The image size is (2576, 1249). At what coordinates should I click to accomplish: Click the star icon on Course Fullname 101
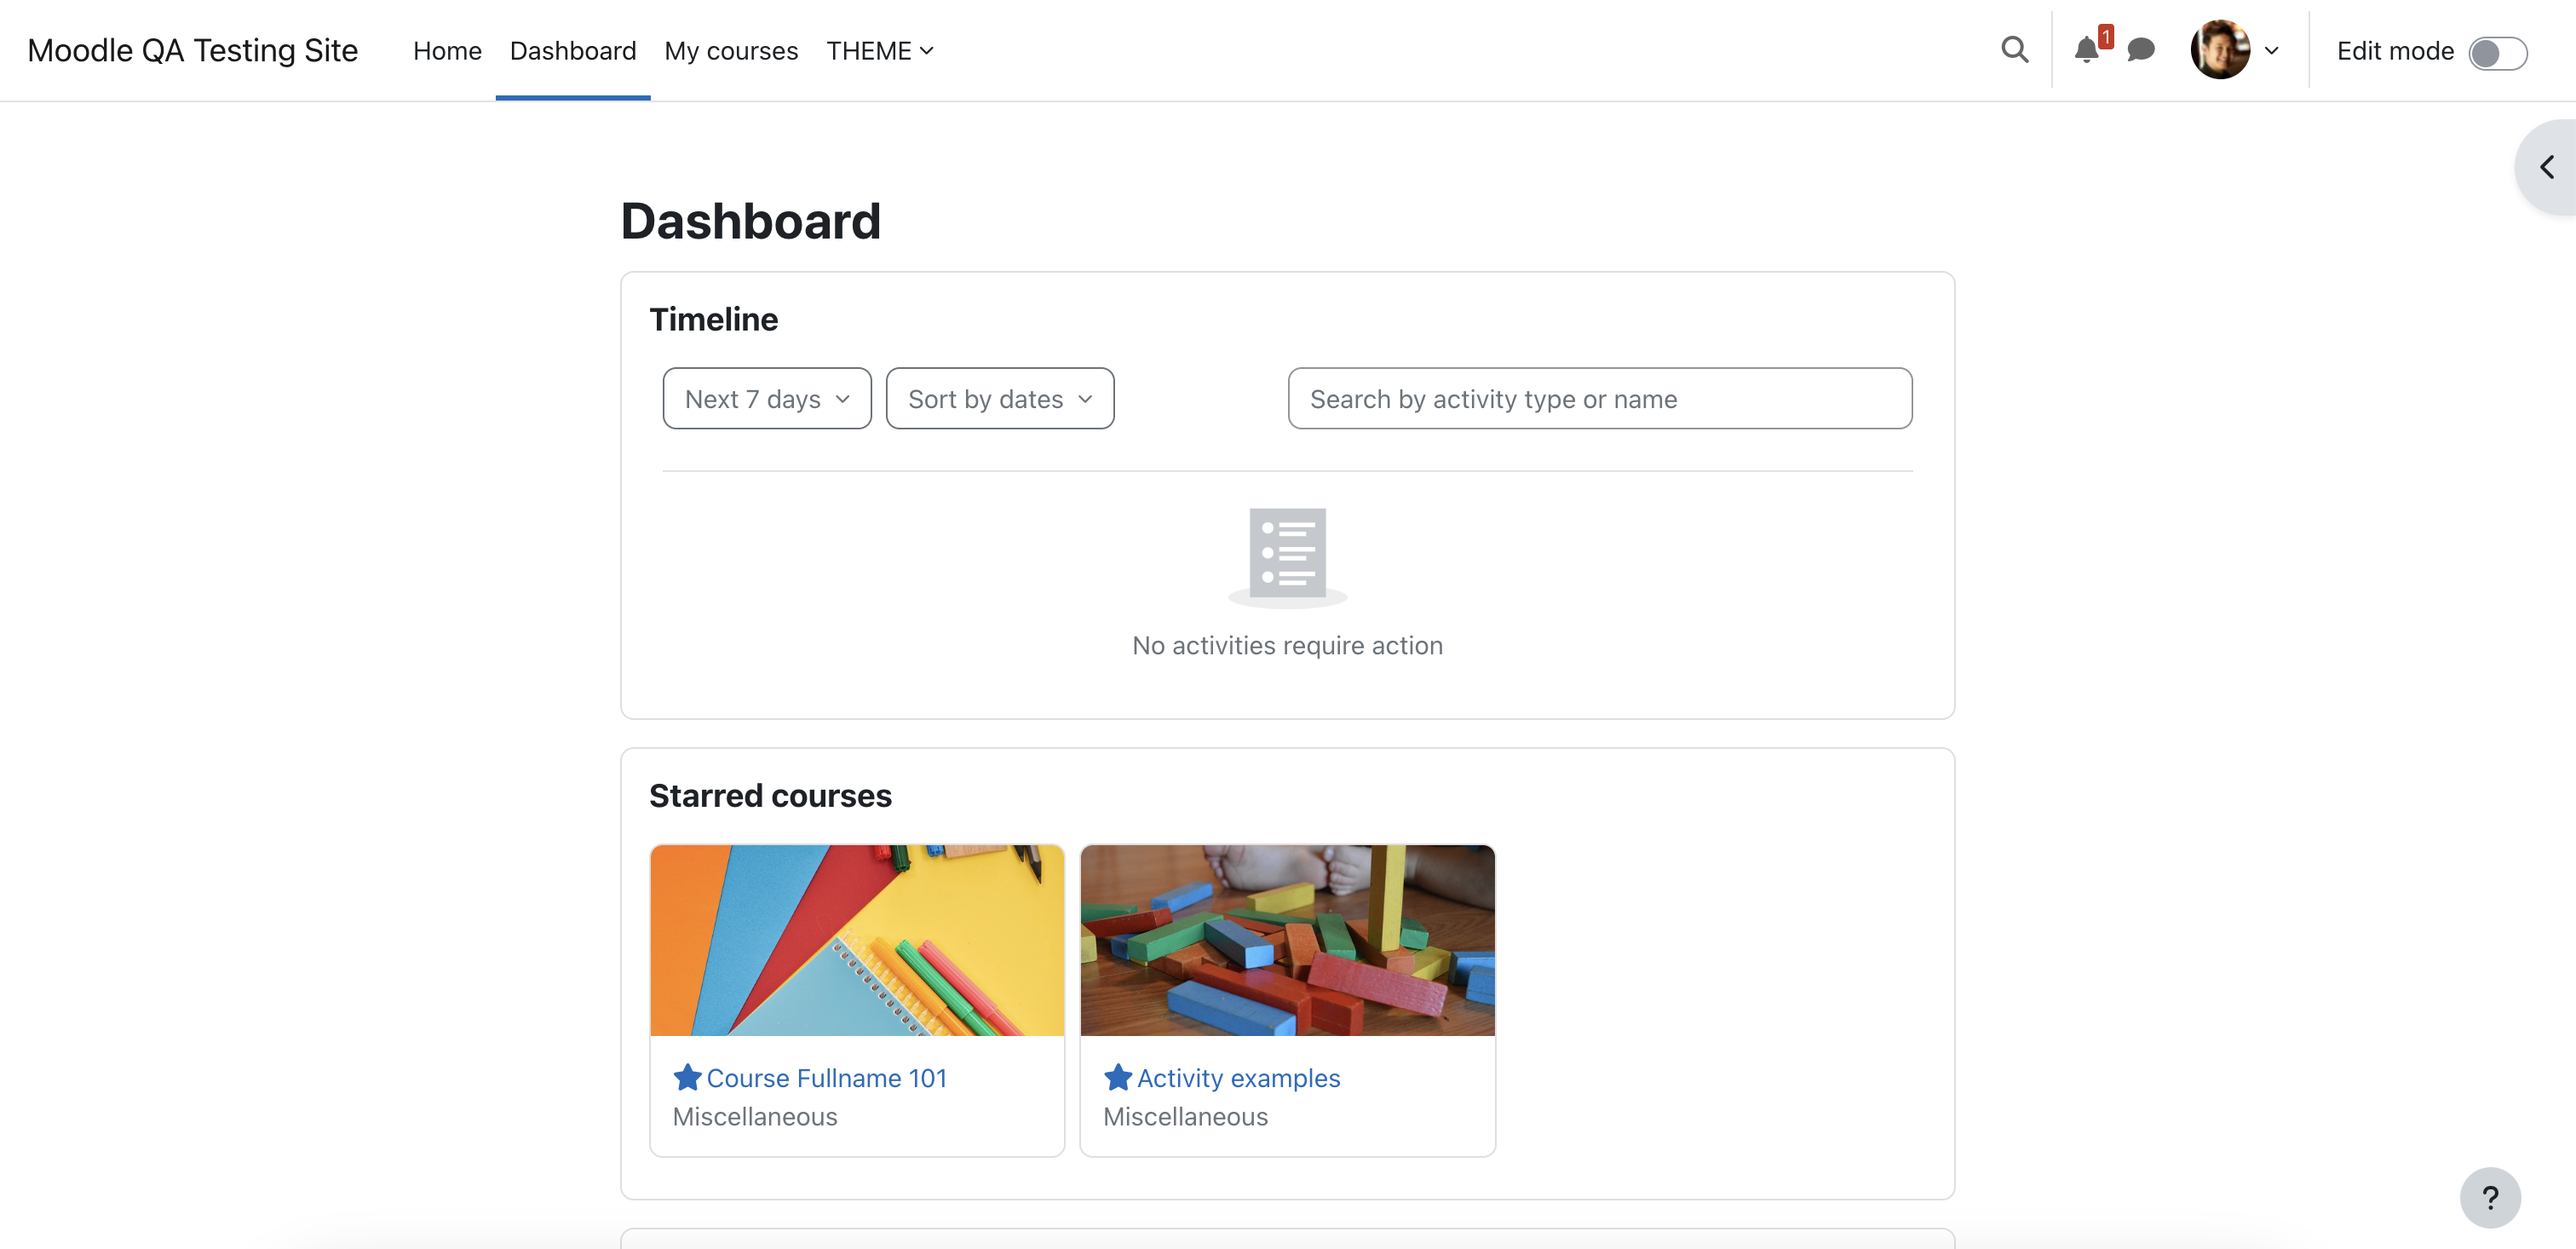(x=687, y=1077)
